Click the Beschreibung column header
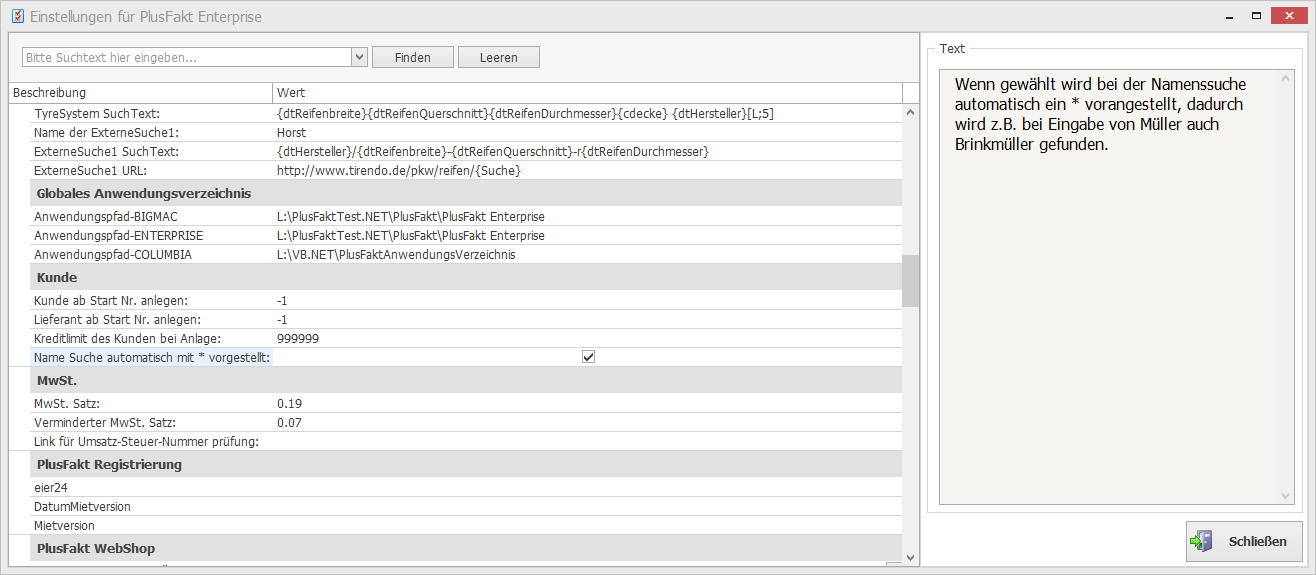The image size is (1316, 575). point(140,92)
